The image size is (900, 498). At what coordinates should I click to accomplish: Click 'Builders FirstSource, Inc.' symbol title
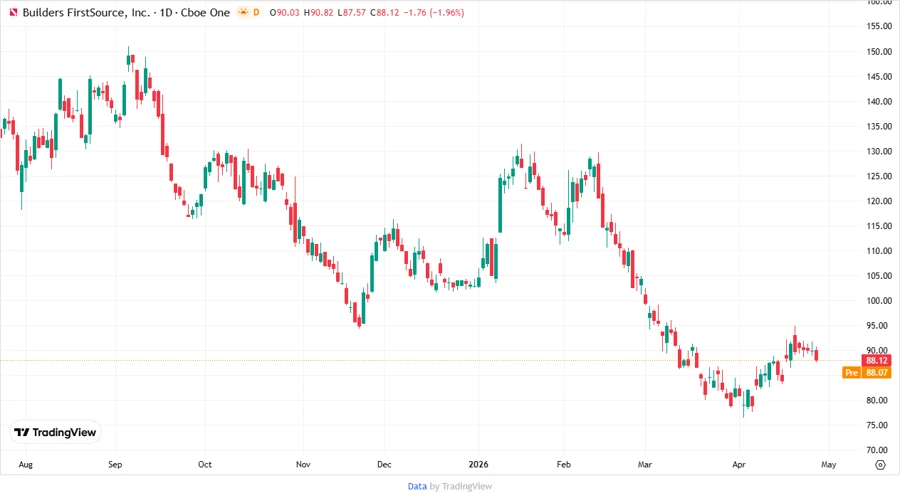[86, 12]
